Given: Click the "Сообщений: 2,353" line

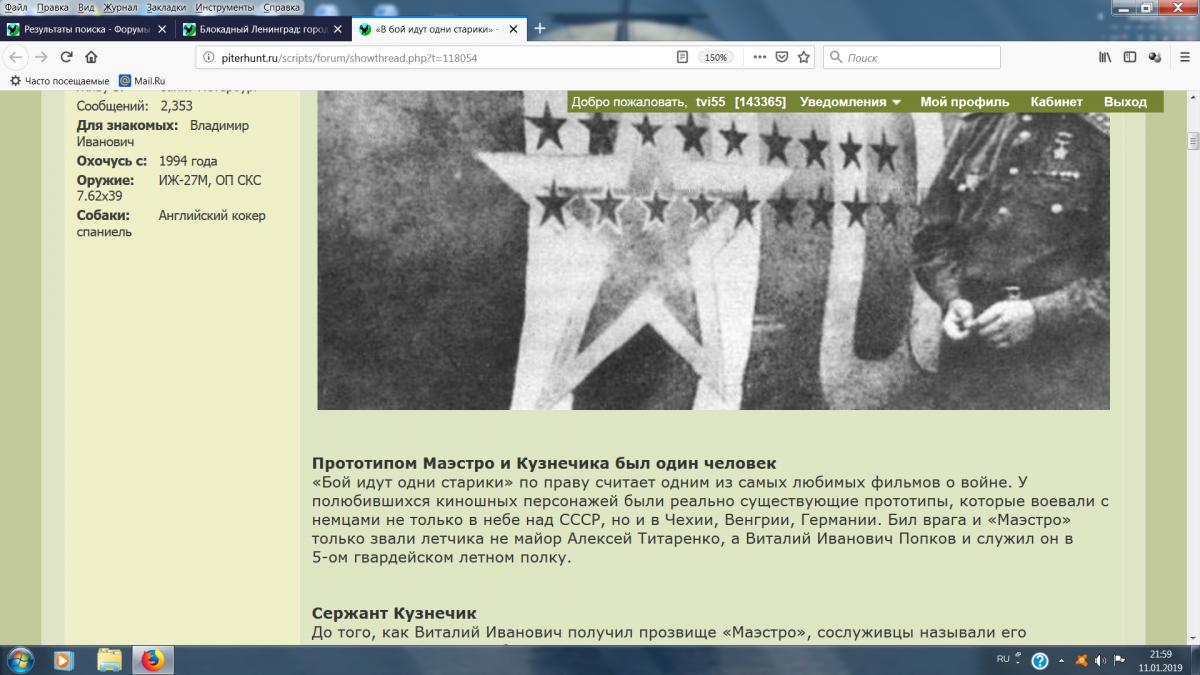Looking at the screenshot, I should (135, 106).
